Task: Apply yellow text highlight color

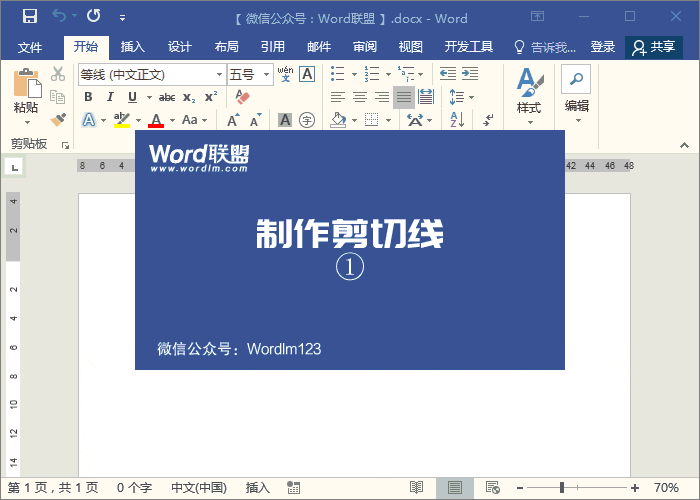Action: [121, 120]
